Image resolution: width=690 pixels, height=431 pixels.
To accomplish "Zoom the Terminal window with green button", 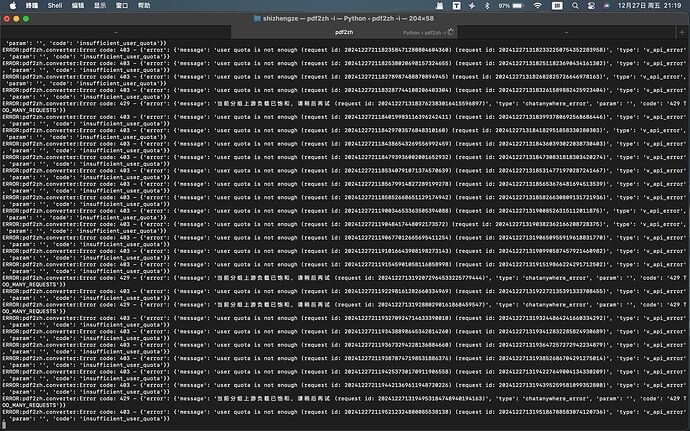I will click(x=26, y=18).
